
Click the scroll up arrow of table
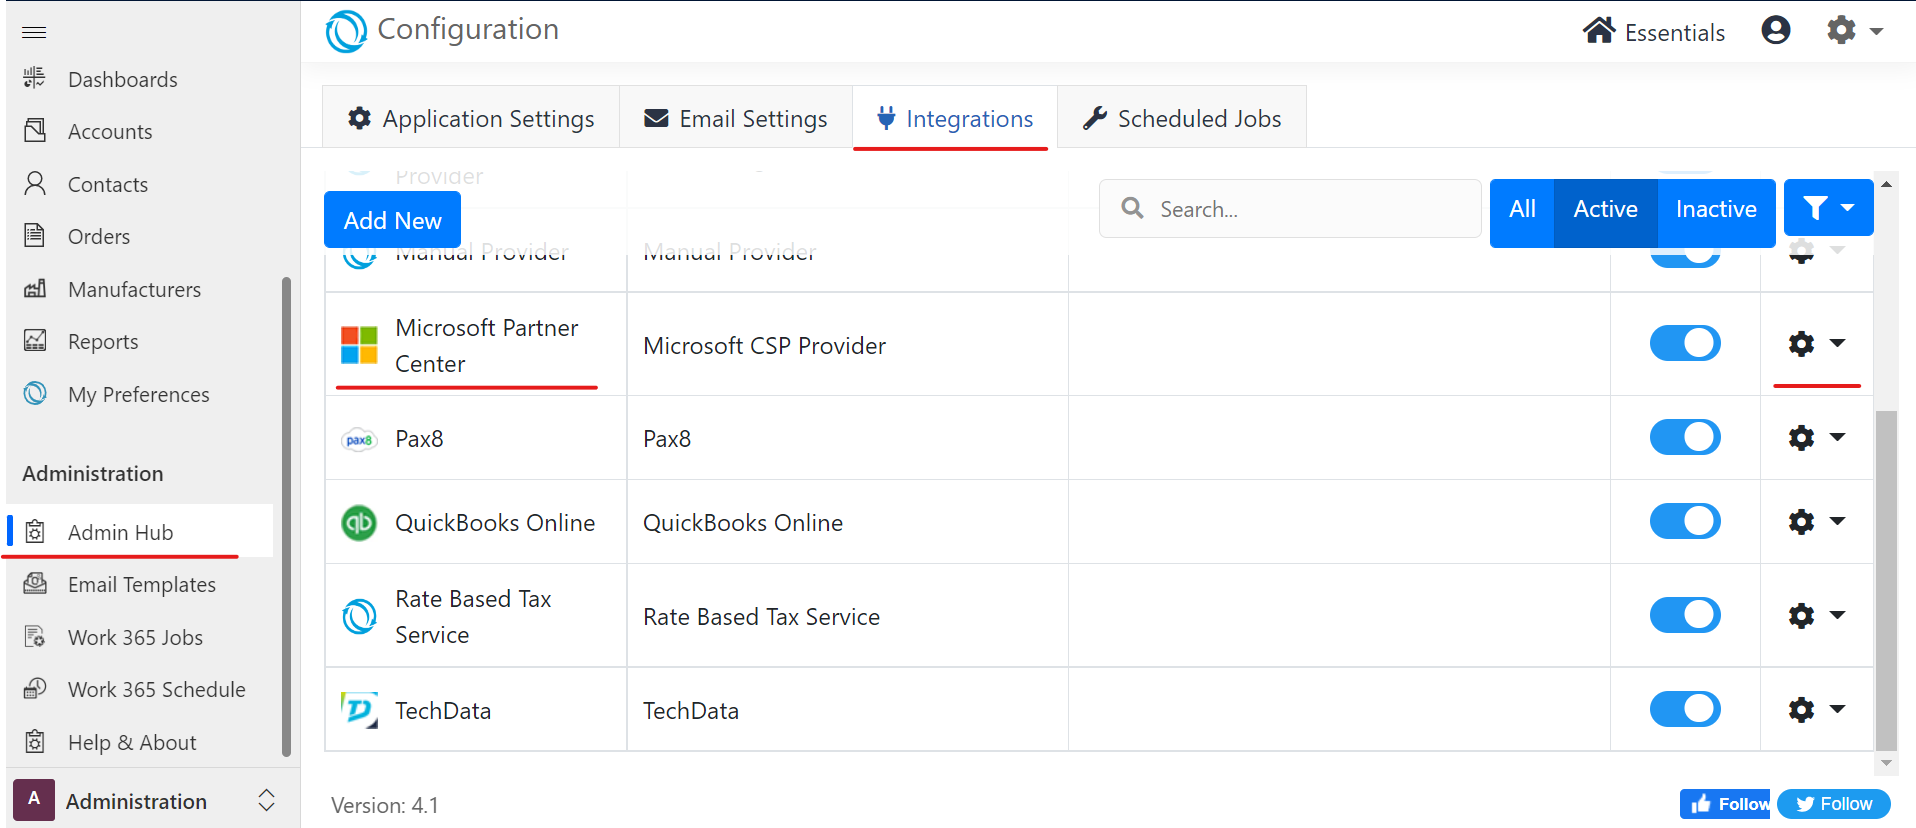tap(1886, 184)
